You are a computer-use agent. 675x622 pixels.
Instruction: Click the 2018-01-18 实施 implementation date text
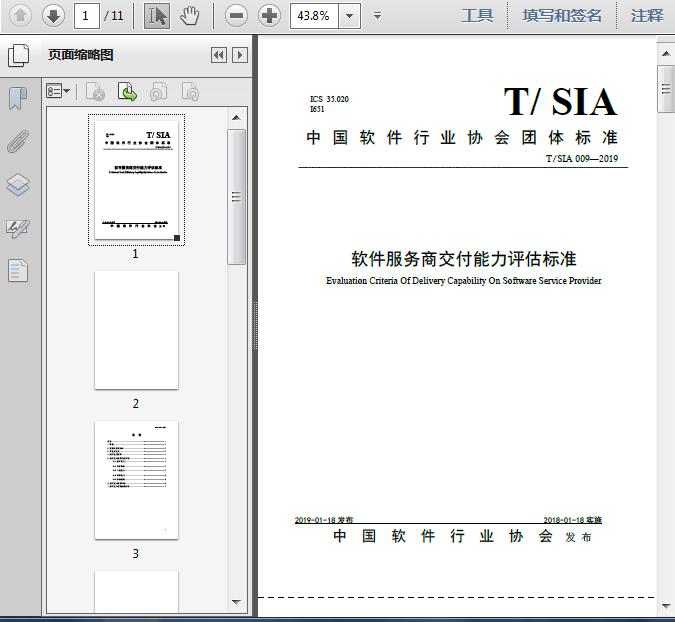click(573, 520)
